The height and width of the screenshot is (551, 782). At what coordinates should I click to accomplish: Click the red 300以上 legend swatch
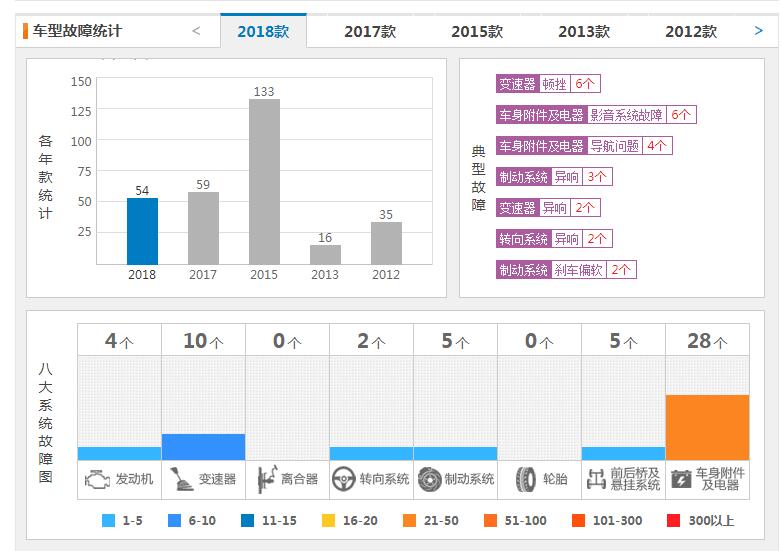click(x=674, y=521)
